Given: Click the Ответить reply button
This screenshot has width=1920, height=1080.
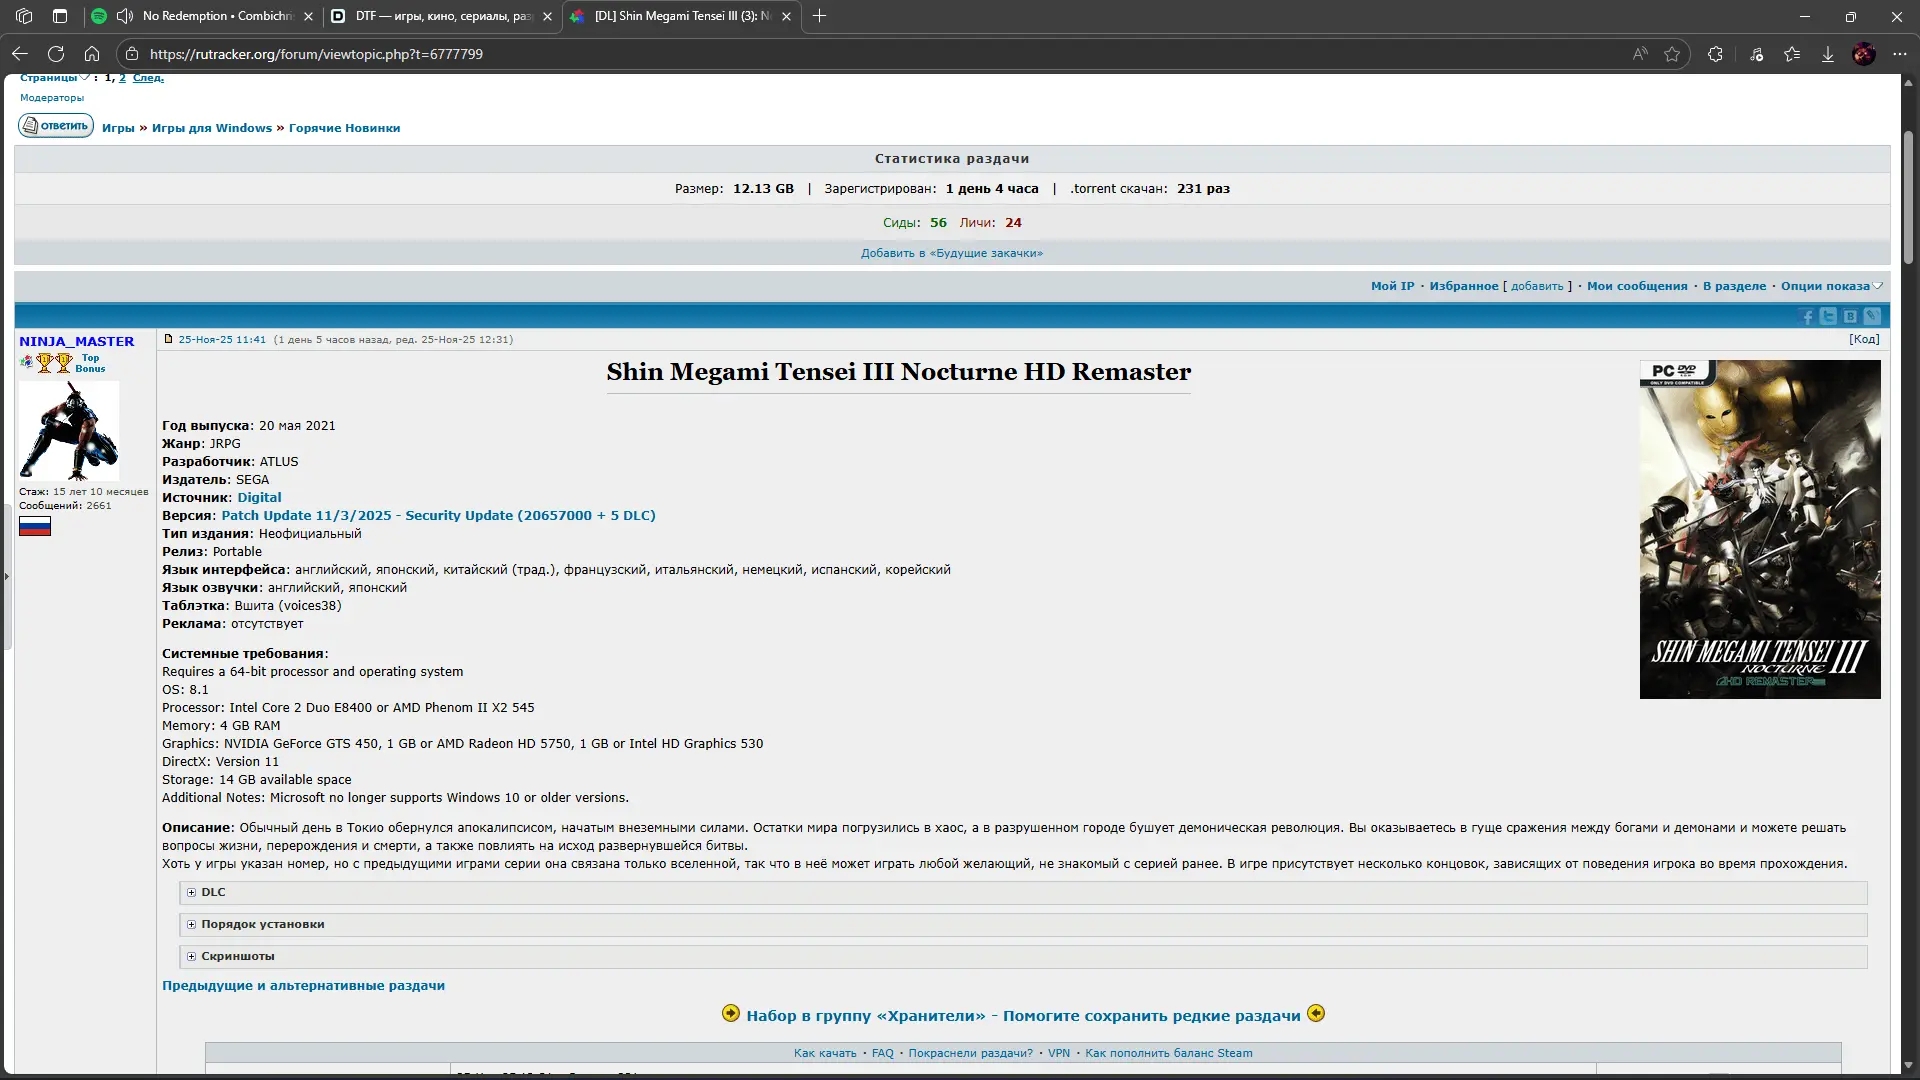Looking at the screenshot, I should tap(56, 126).
